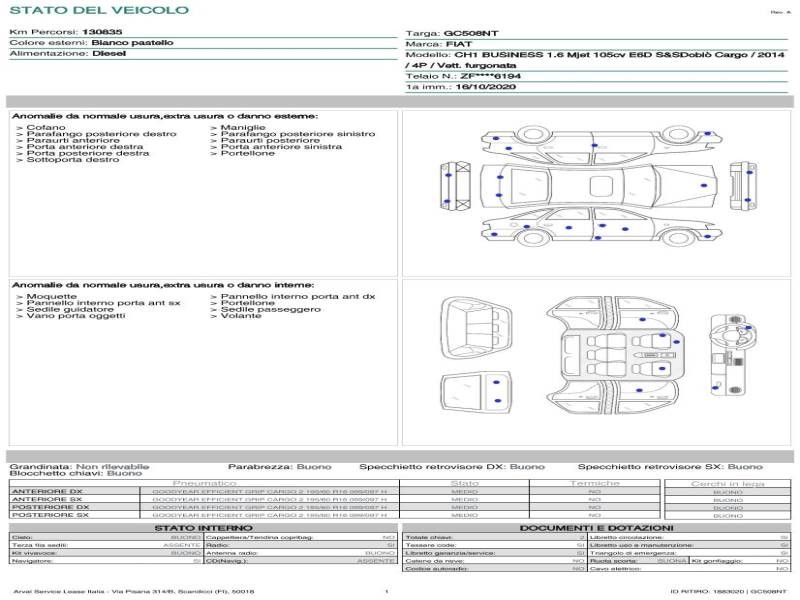
Task: Click the "DOCUMENTI E DOTAZIONI" section header
Action: [597, 528]
